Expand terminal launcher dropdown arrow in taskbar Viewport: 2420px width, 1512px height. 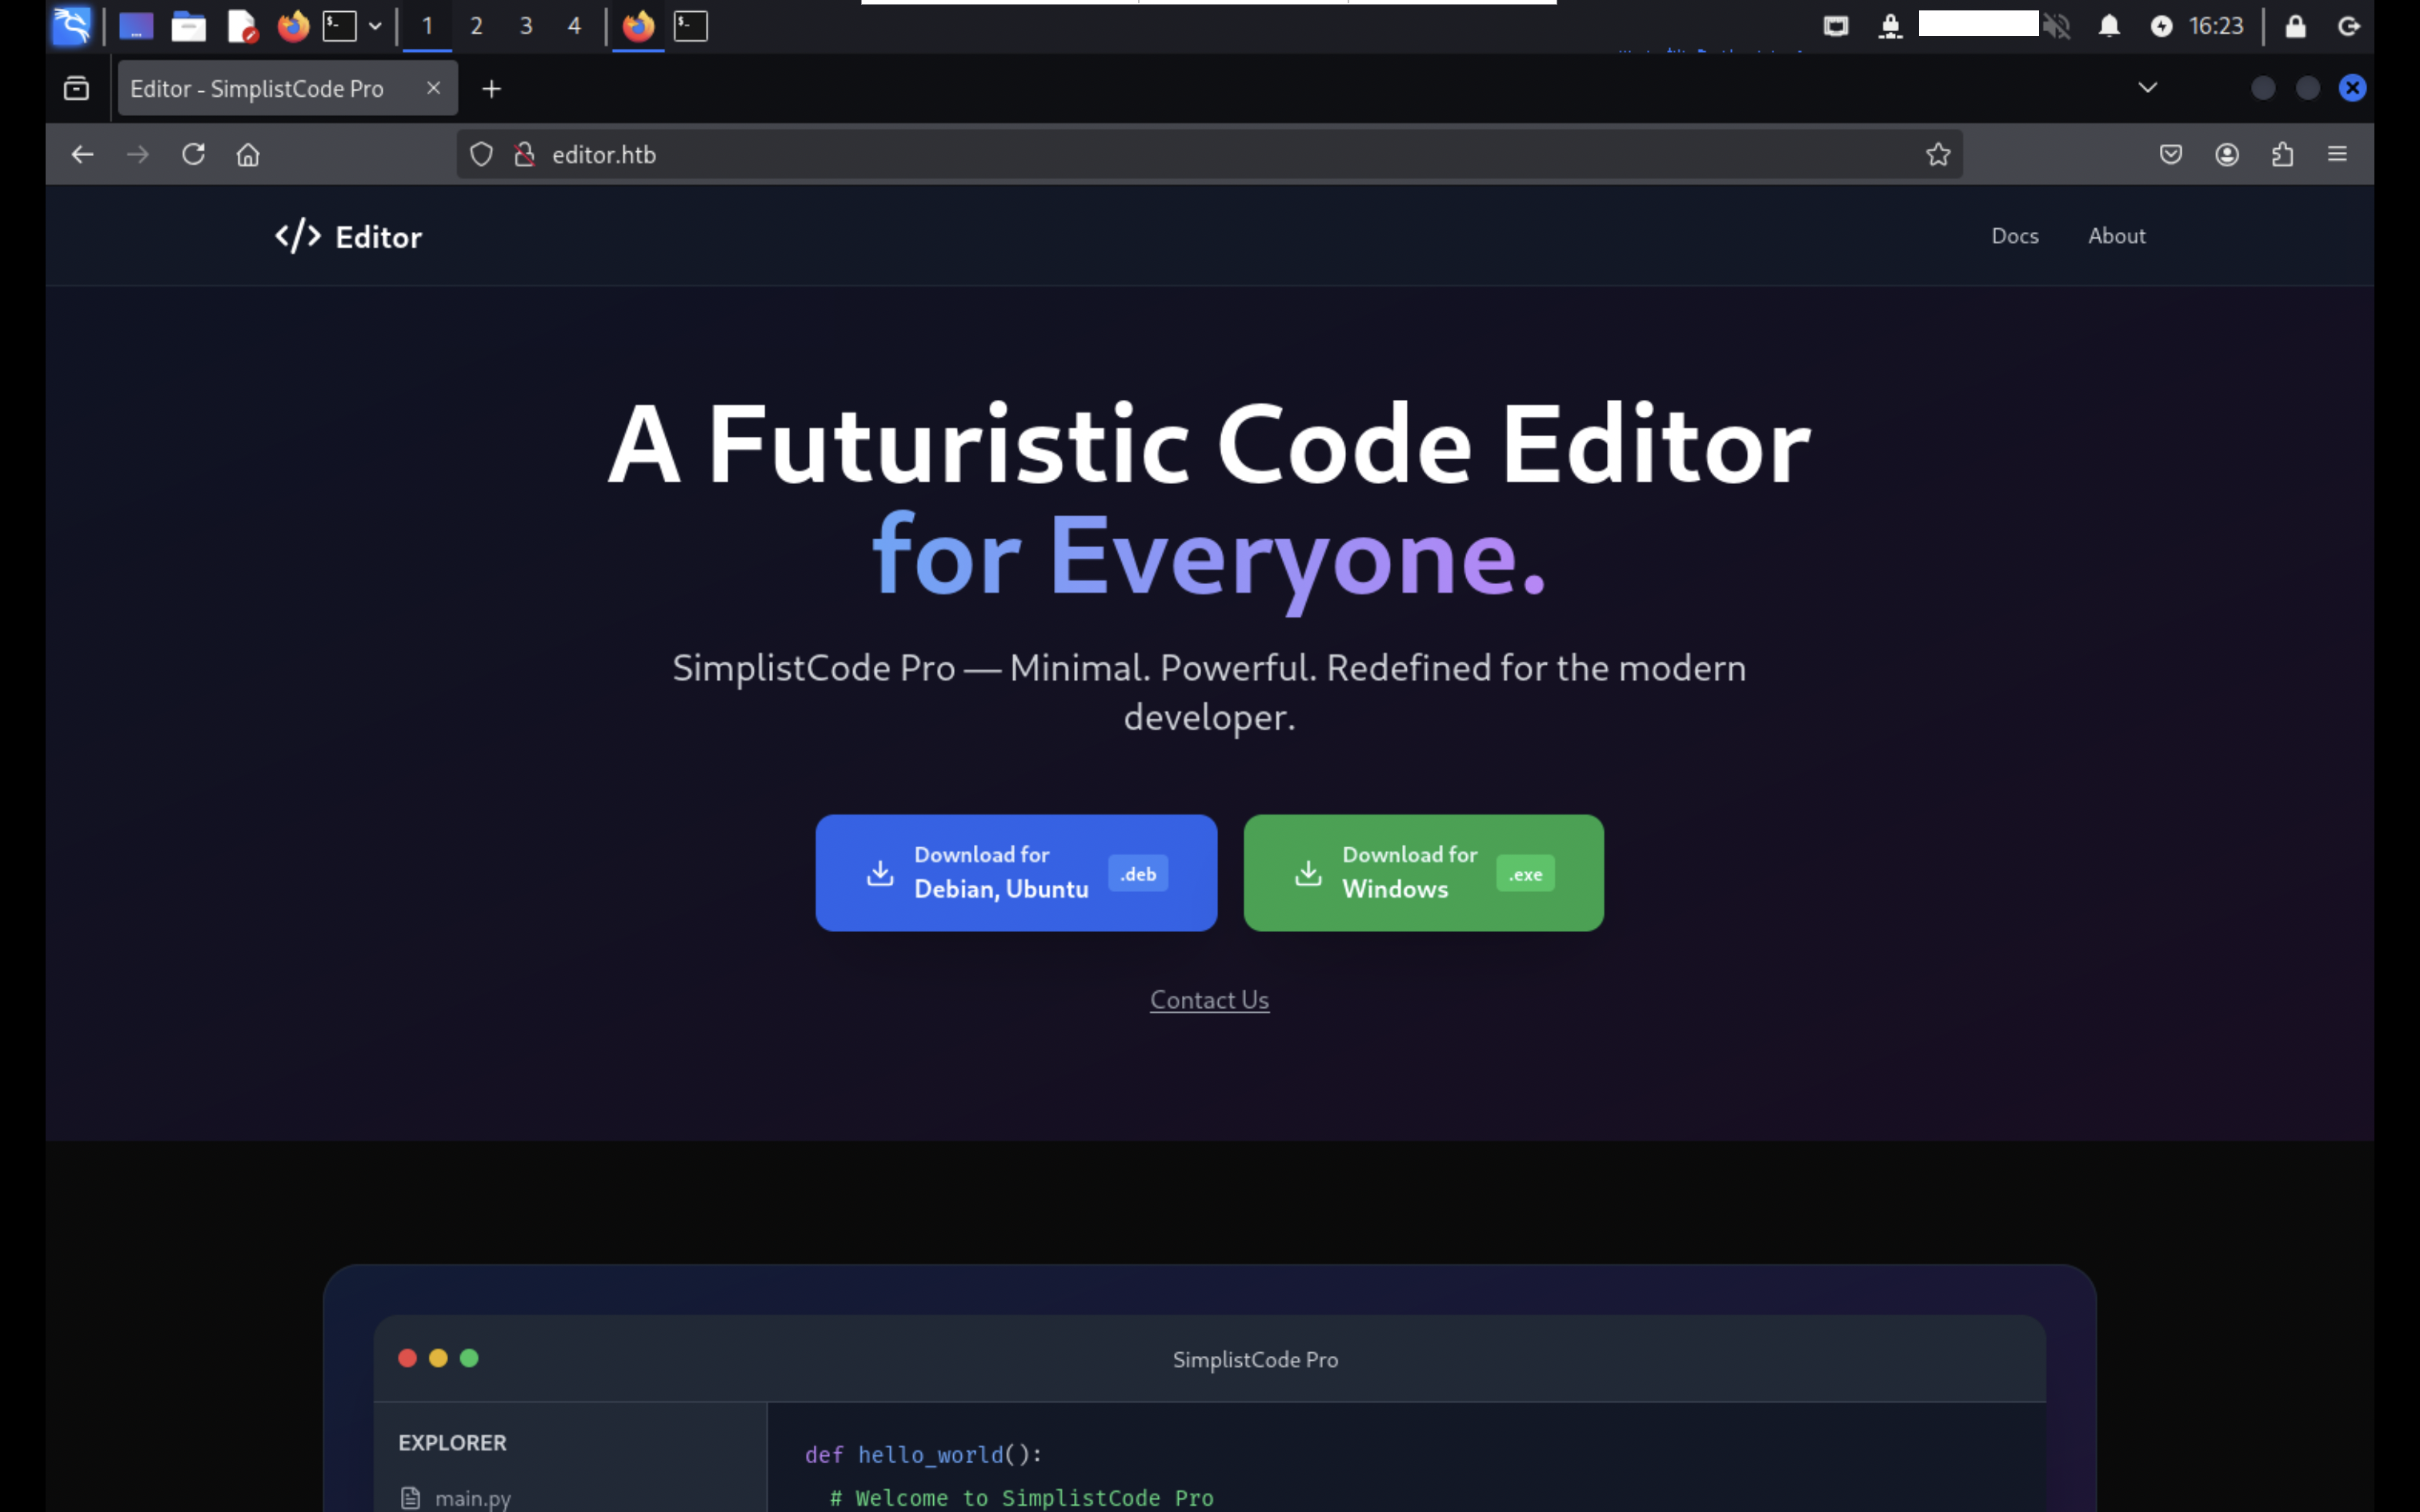(375, 26)
